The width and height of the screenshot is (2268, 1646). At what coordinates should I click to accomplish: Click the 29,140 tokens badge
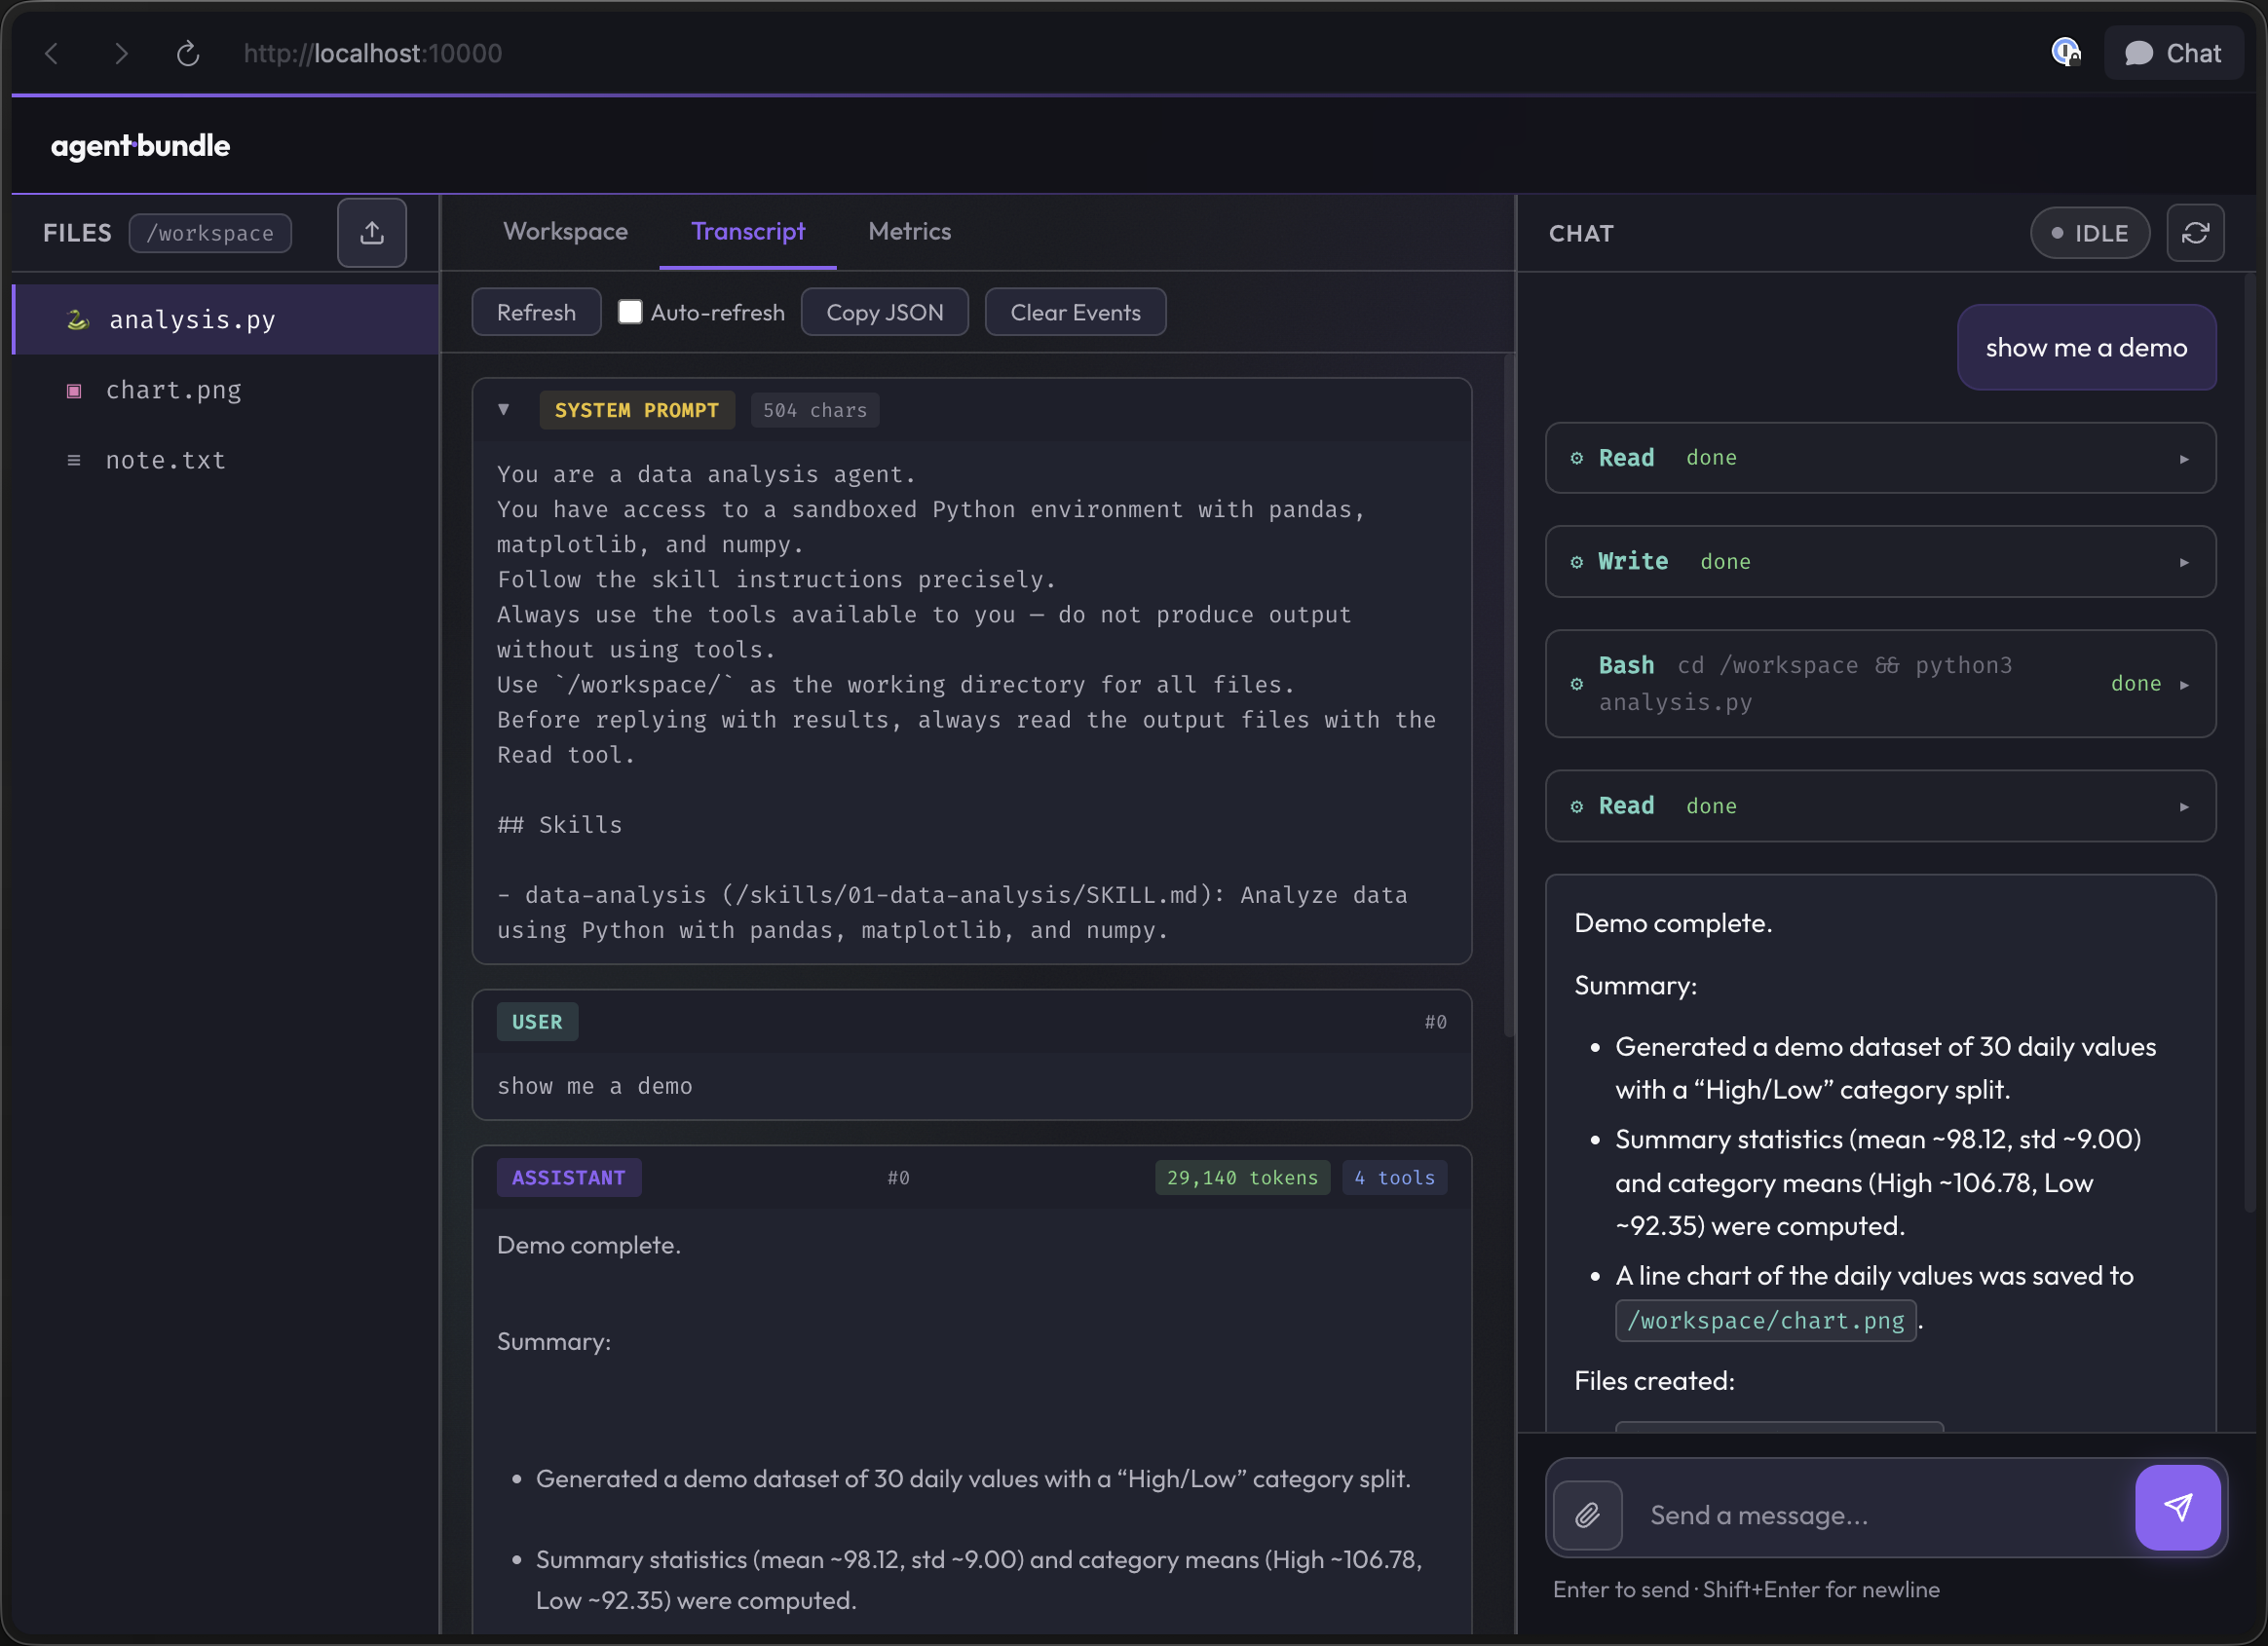click(1241, 1177)
